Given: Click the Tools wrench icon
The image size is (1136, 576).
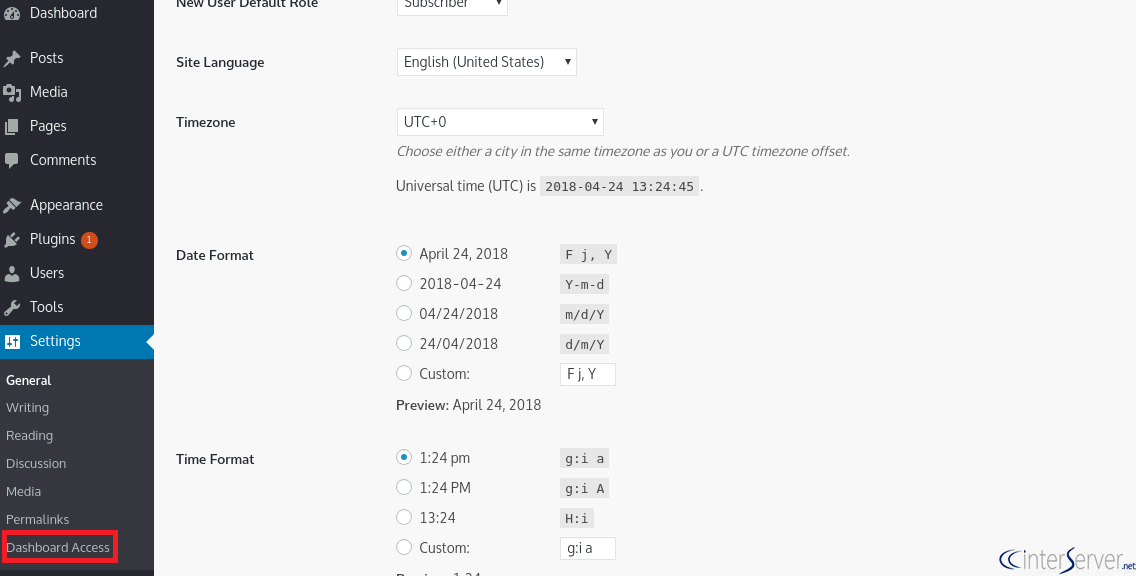Looking at the screenshot, I should (12, 308).
